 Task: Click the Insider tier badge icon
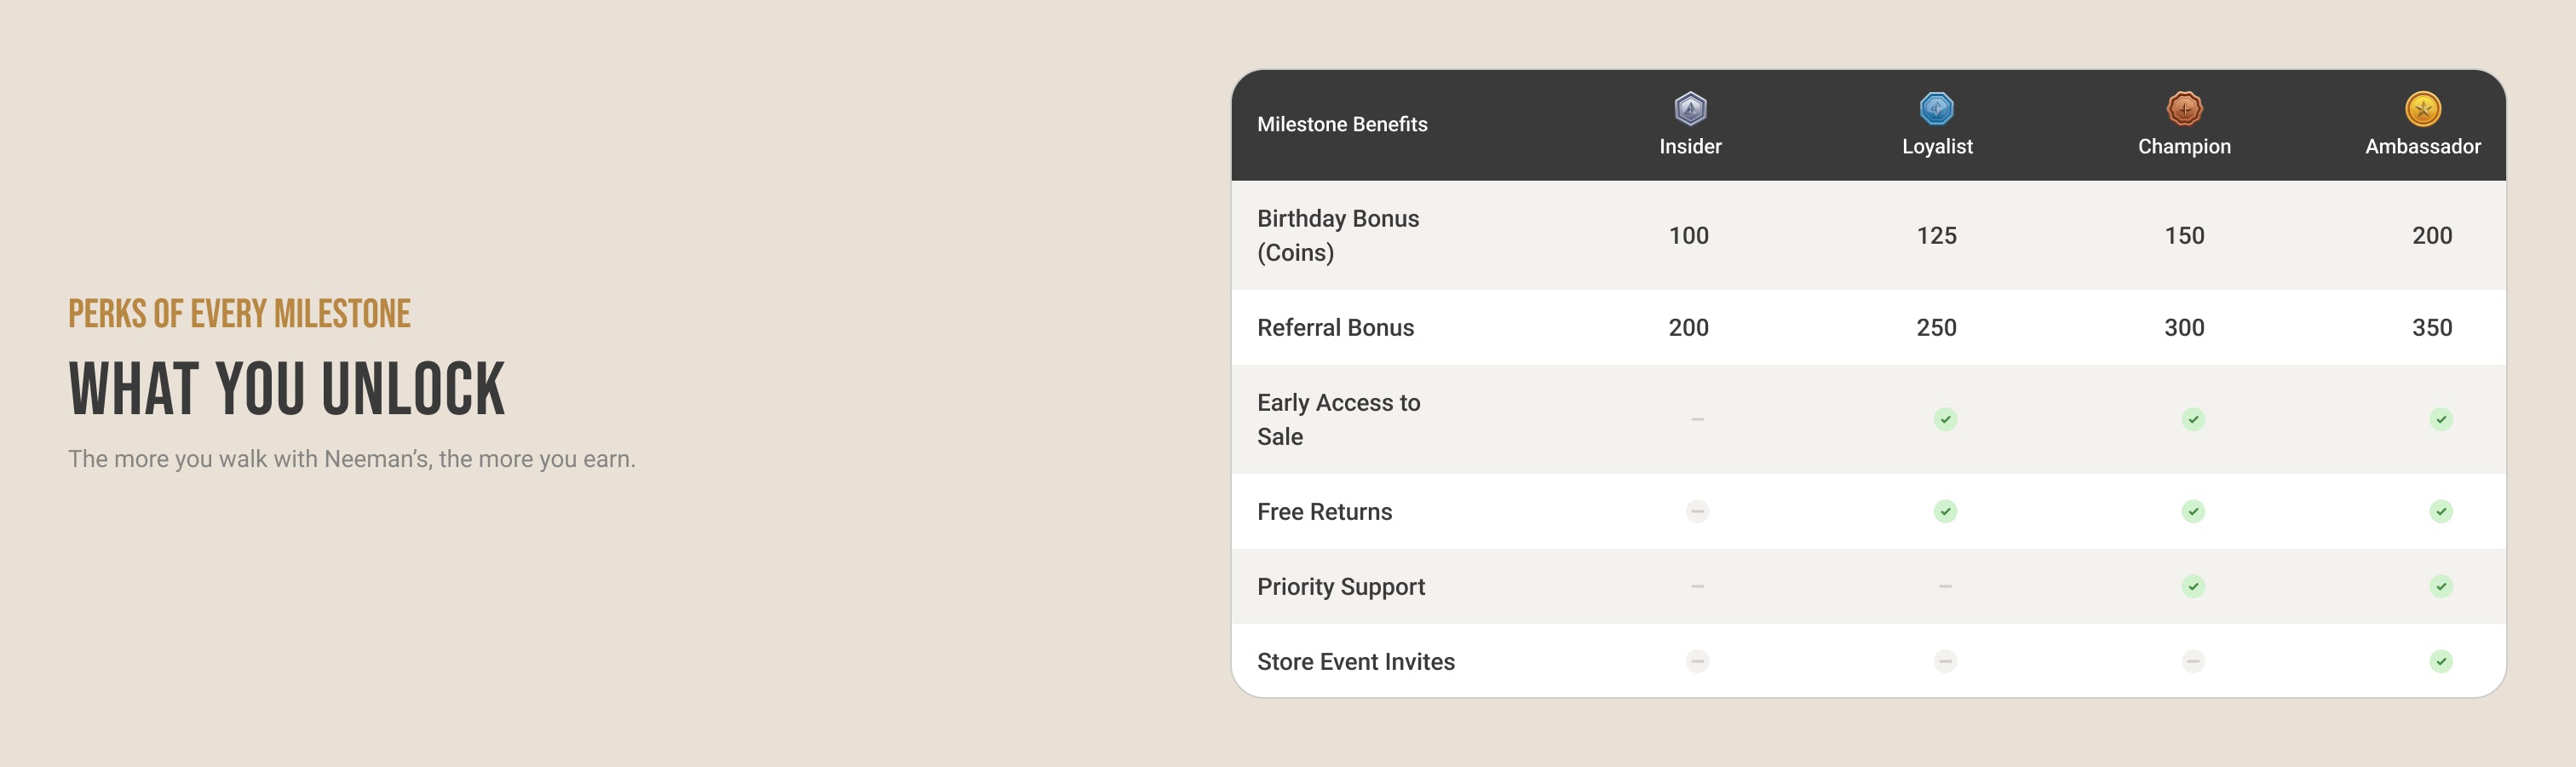click(x=1690, y=108)
